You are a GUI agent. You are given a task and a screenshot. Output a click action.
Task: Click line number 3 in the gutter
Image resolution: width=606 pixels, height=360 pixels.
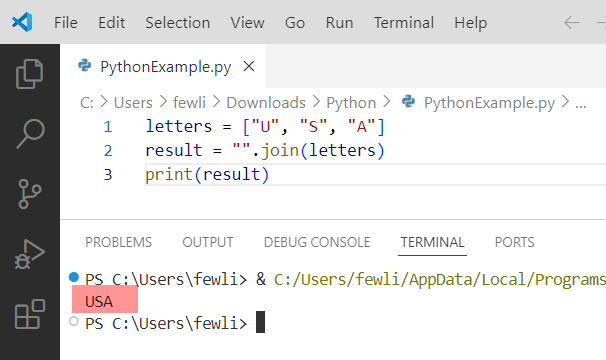[108, 174]
